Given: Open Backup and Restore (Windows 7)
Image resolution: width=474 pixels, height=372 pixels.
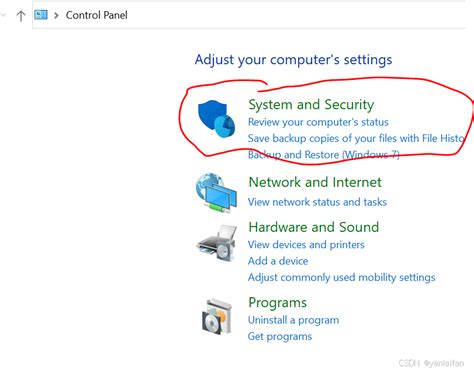Looking at the screenshot, I should click(323, 155).
